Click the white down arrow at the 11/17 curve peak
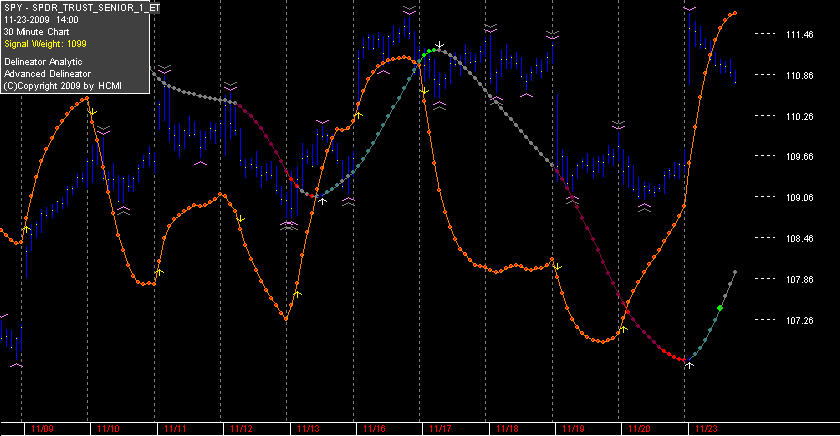The height and width of the screenshot is (436, 840). click(439, 44)
